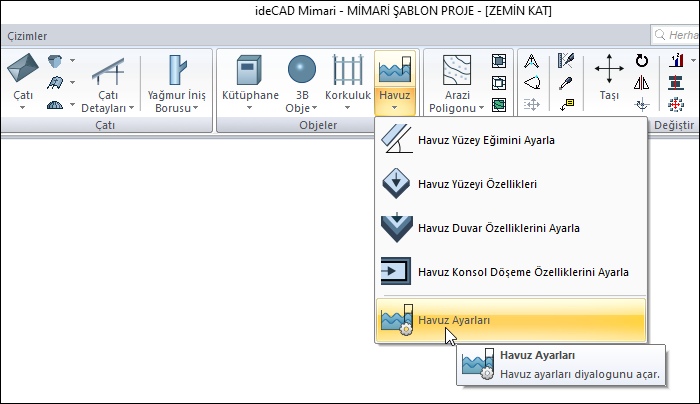Choose Havuz Yüzeyi Özellikleri from menu
Screen dimensions: 700x404
click(511, 184)
